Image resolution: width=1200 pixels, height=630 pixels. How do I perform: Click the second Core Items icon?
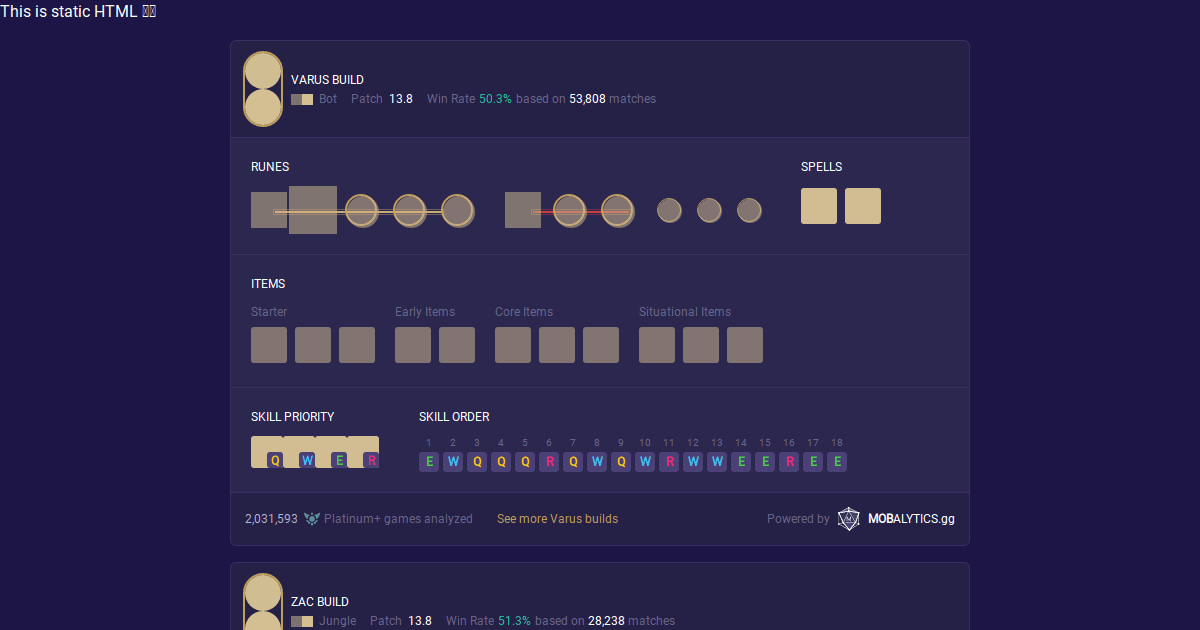click(557, 345)
